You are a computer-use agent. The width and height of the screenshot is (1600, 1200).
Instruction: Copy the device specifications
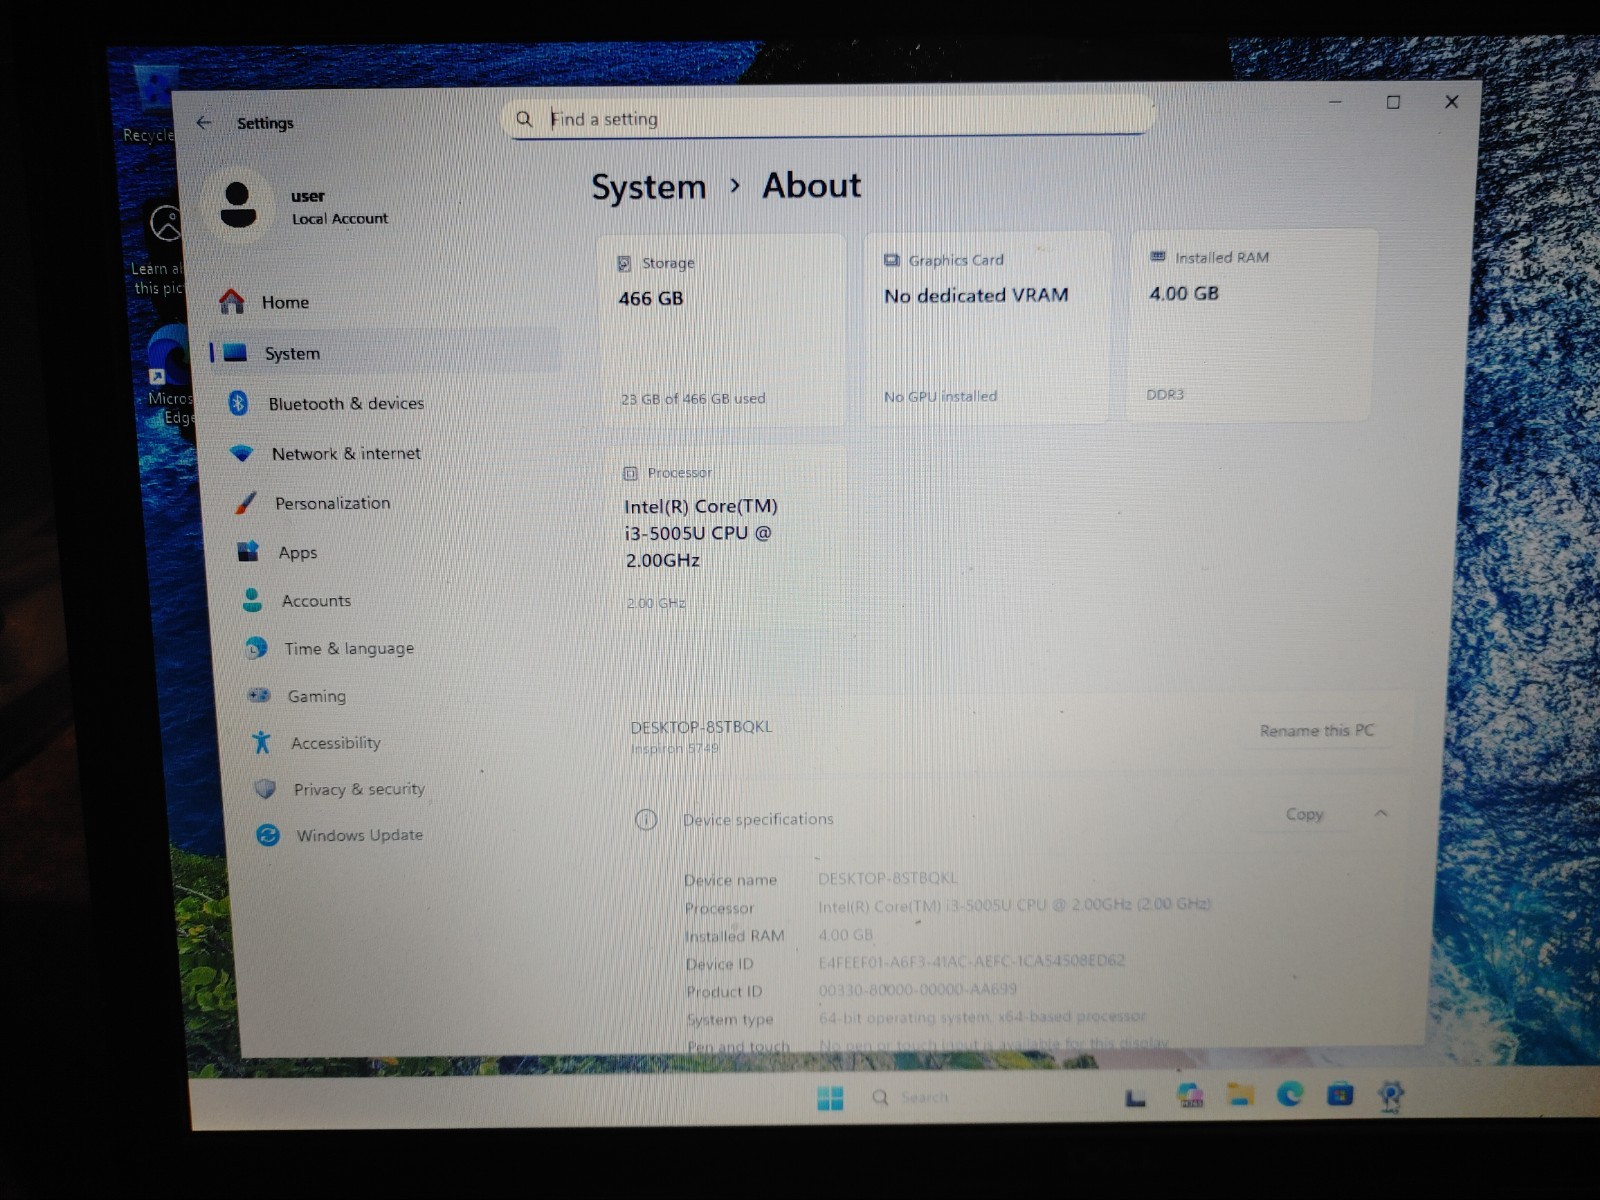click(1304, 814)
